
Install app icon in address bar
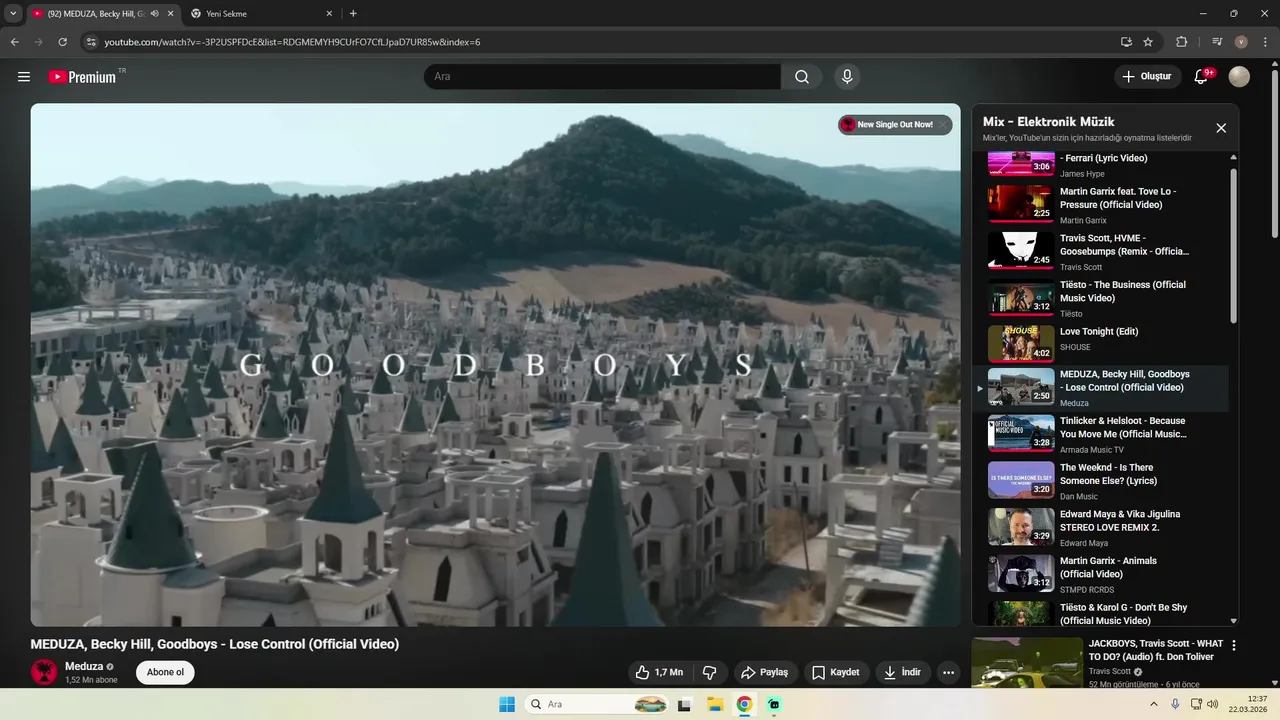[x=1126, y=42]
